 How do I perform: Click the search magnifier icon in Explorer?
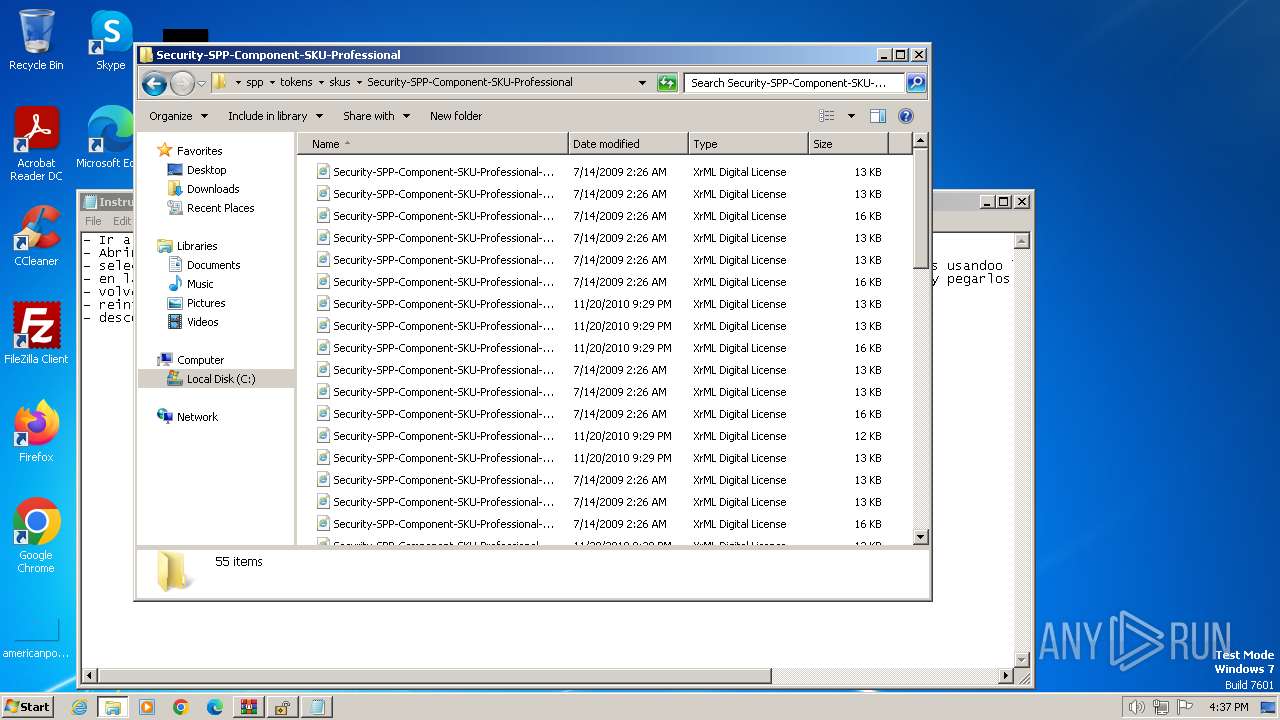[x=916, y=83]
